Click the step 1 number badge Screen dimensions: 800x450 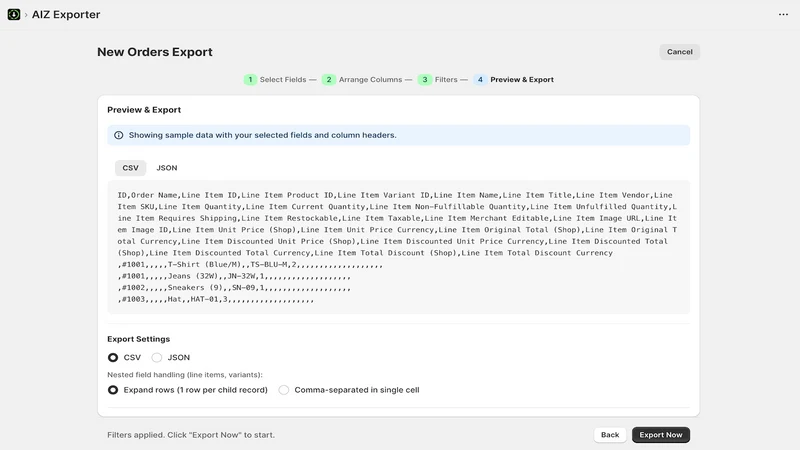250,80
